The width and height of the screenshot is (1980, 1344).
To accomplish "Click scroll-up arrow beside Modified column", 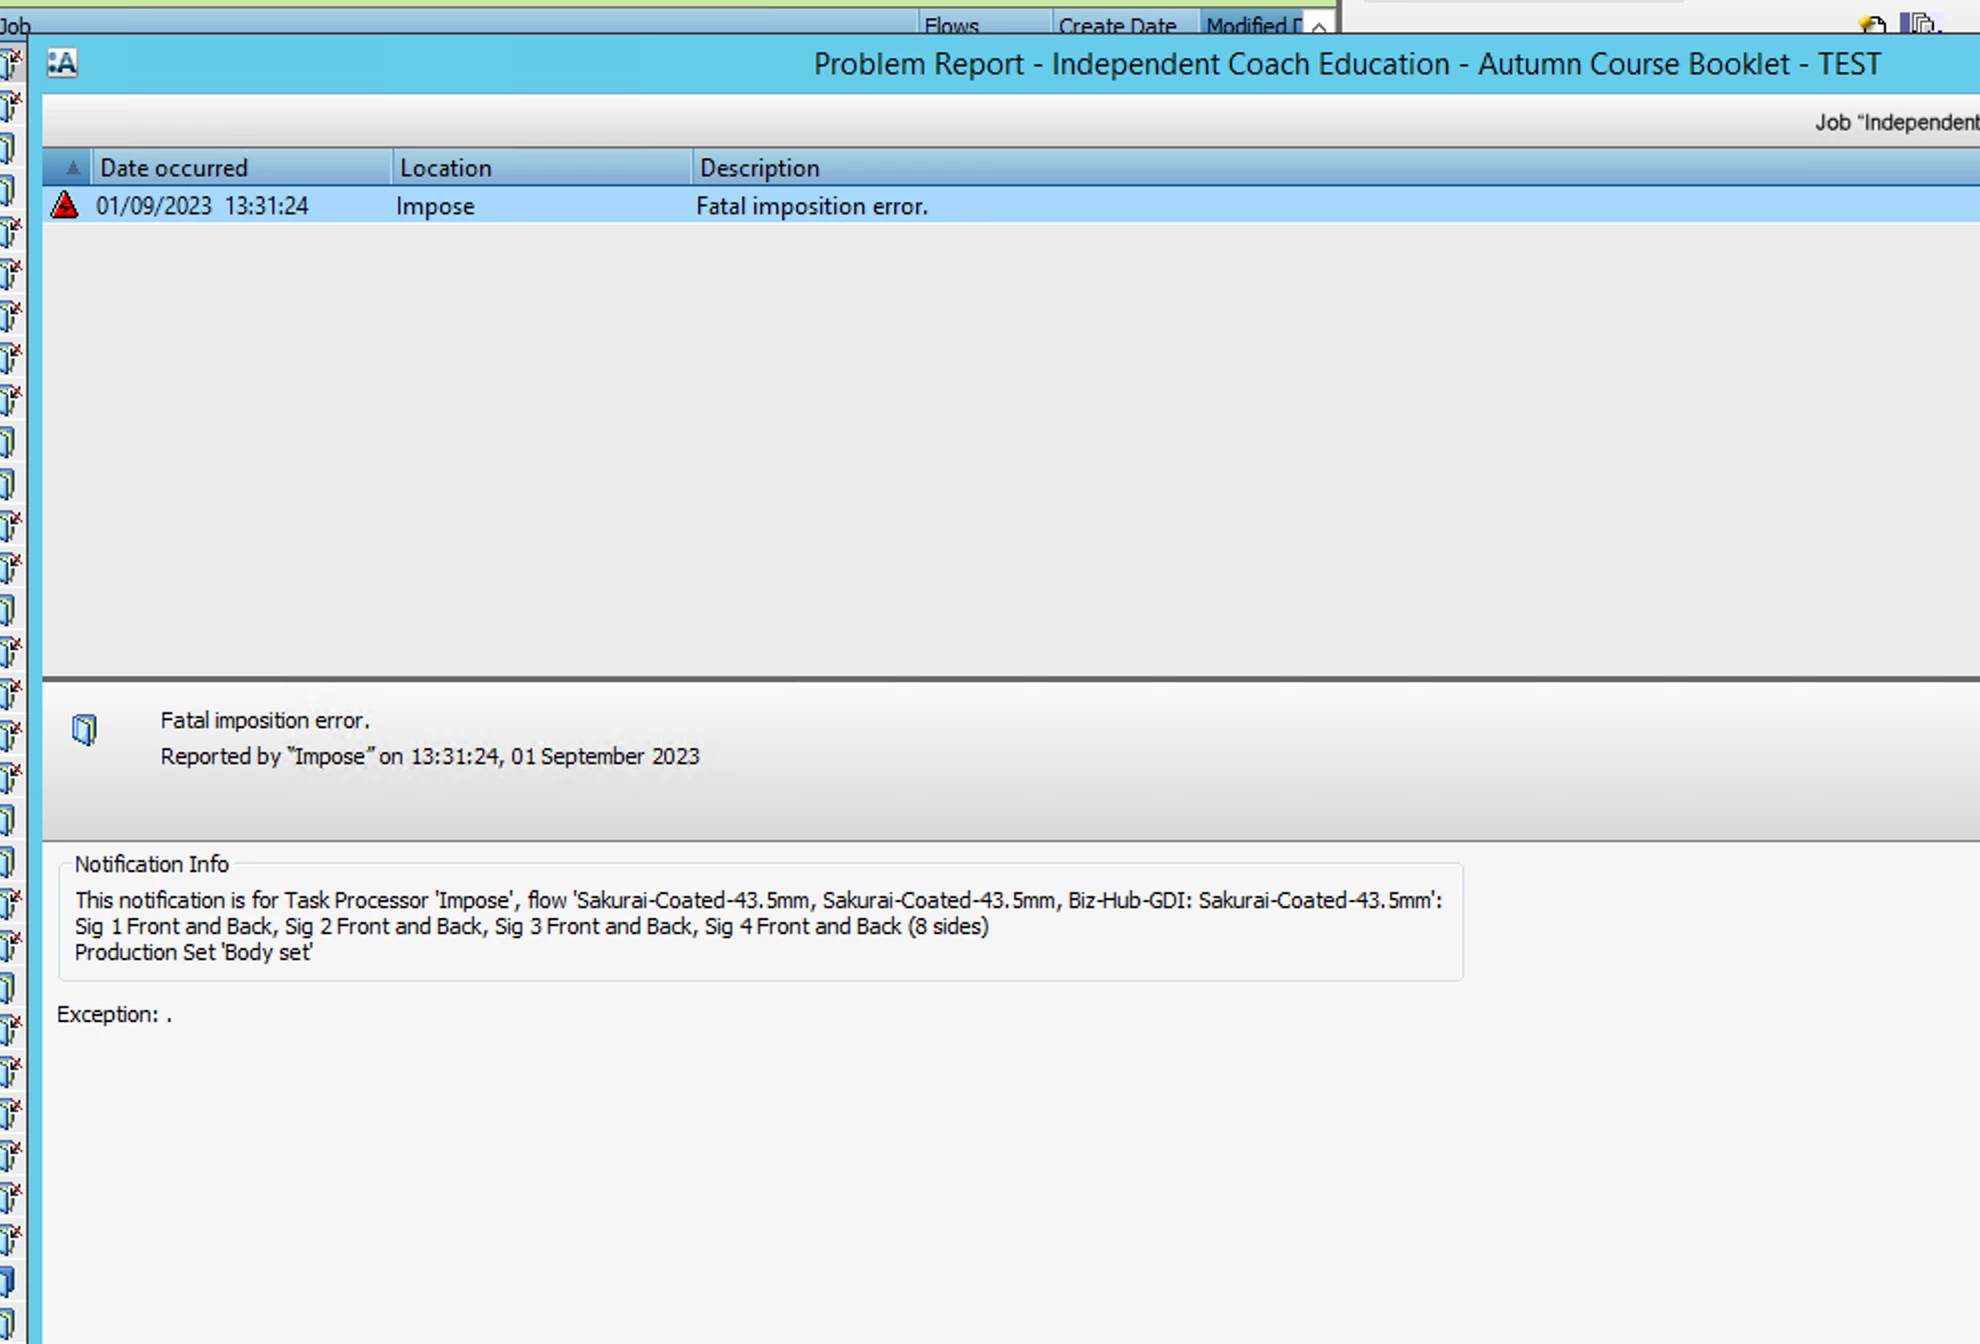I will (1319, 27).
